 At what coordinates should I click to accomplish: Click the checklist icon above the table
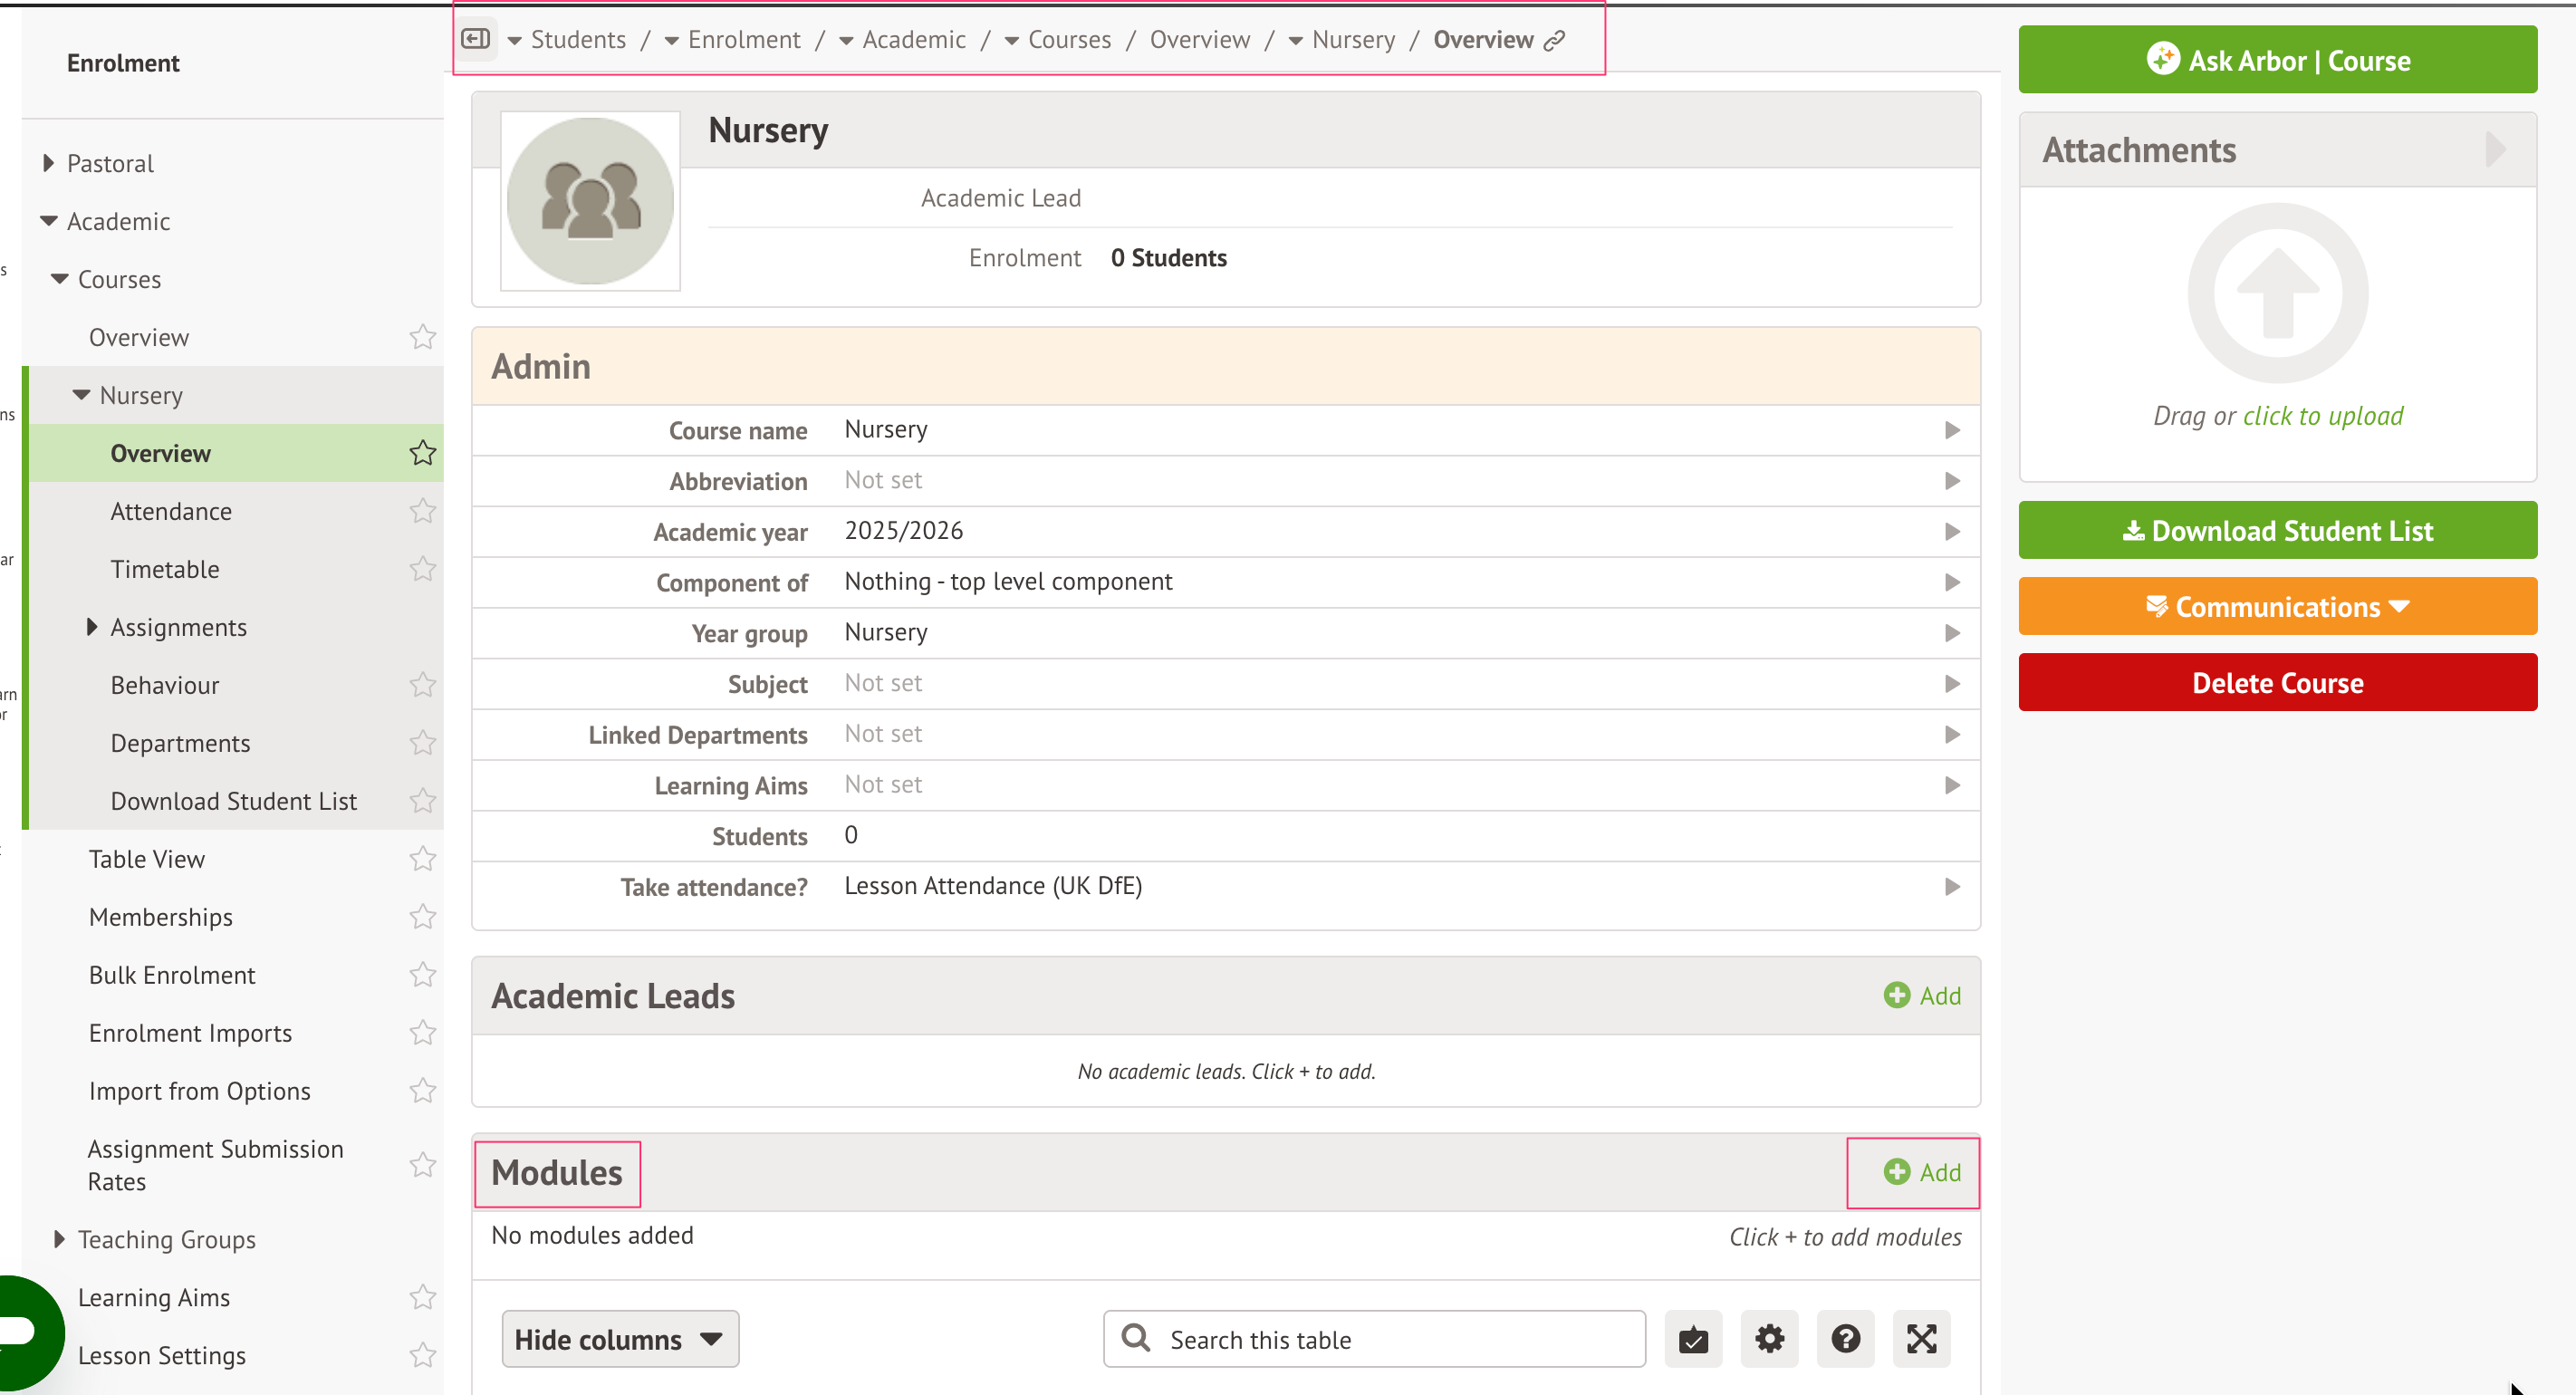pos(1693,1339)
